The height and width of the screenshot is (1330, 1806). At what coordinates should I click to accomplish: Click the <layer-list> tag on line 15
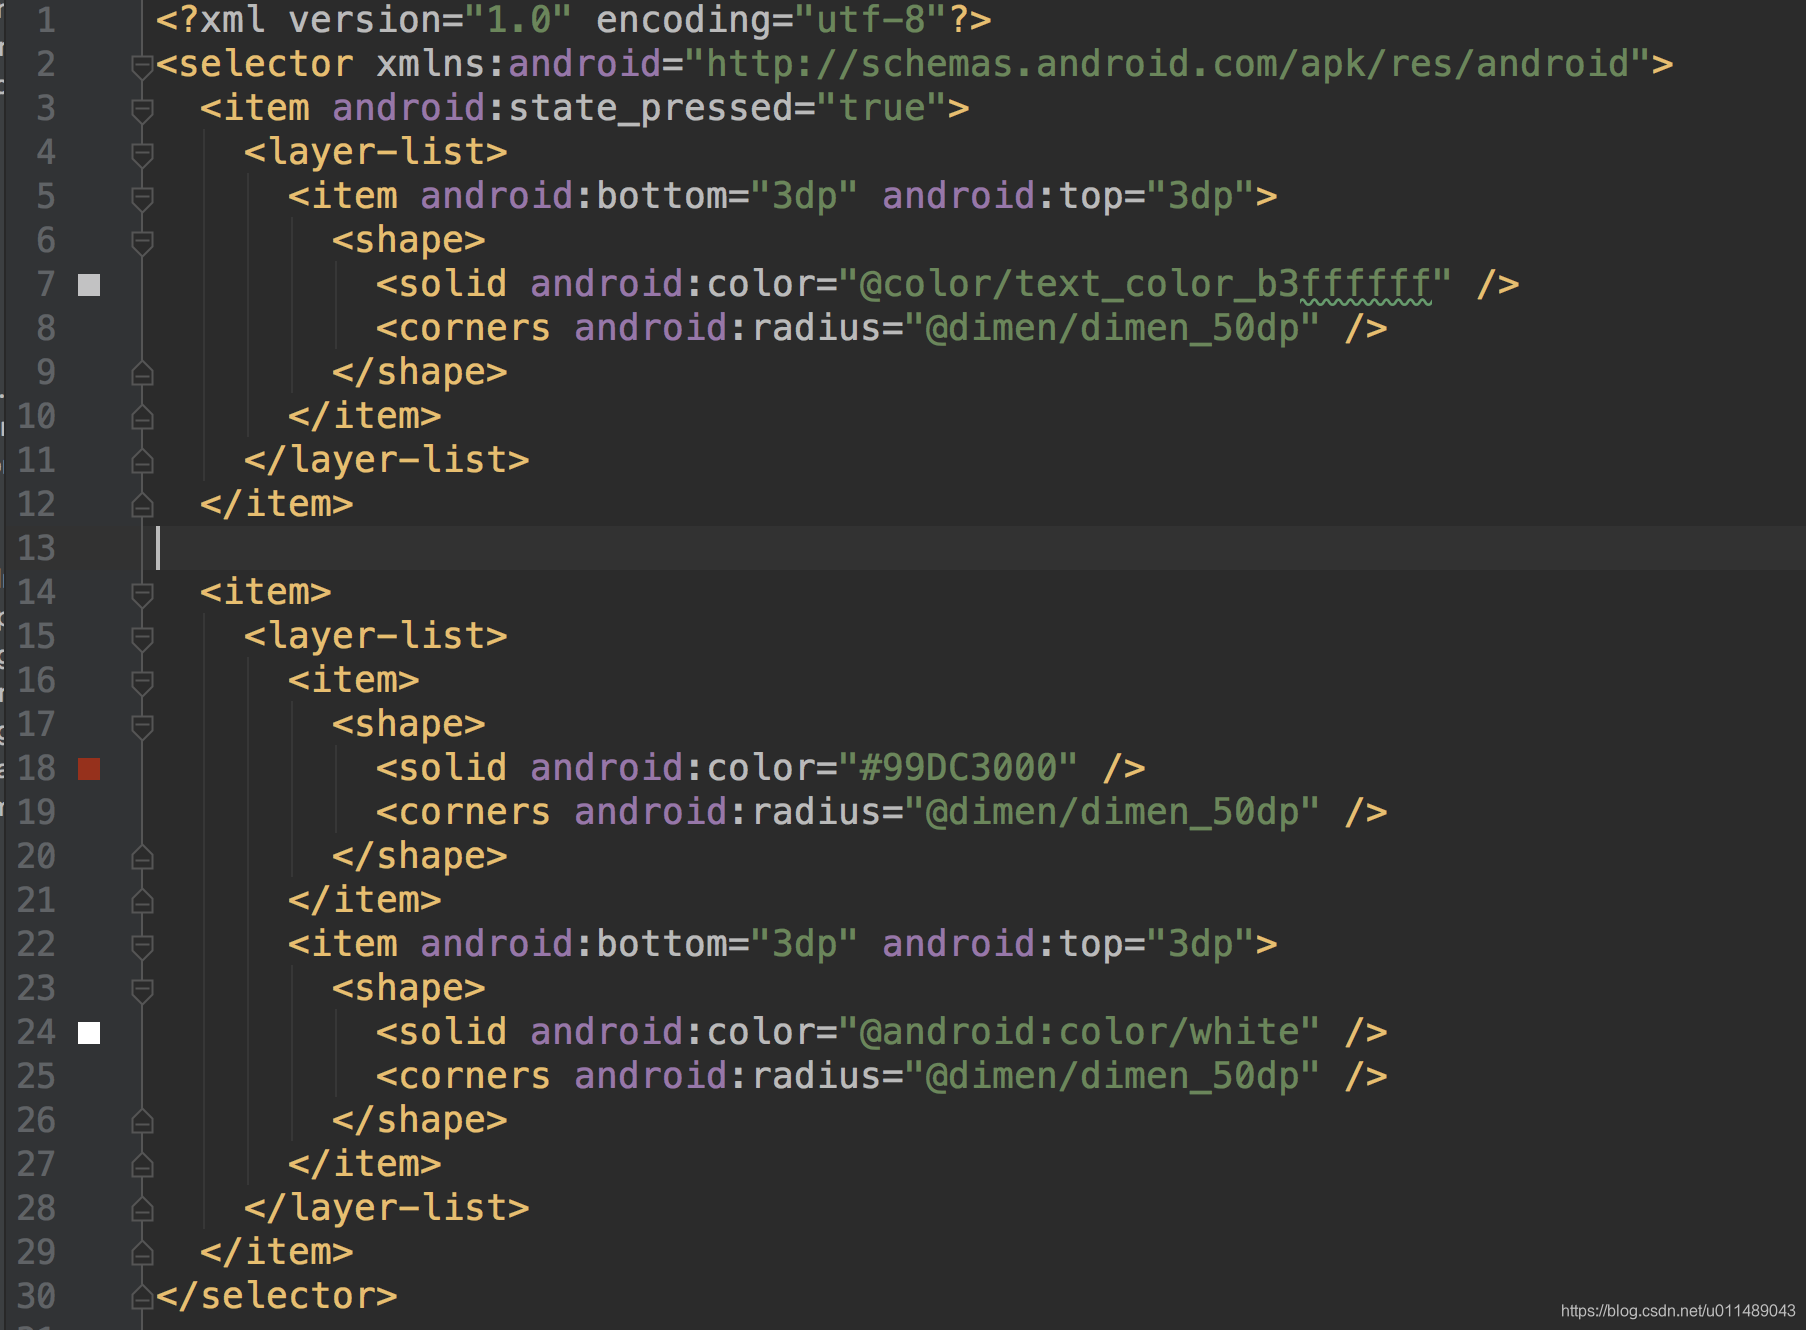(x=376, y=636)
